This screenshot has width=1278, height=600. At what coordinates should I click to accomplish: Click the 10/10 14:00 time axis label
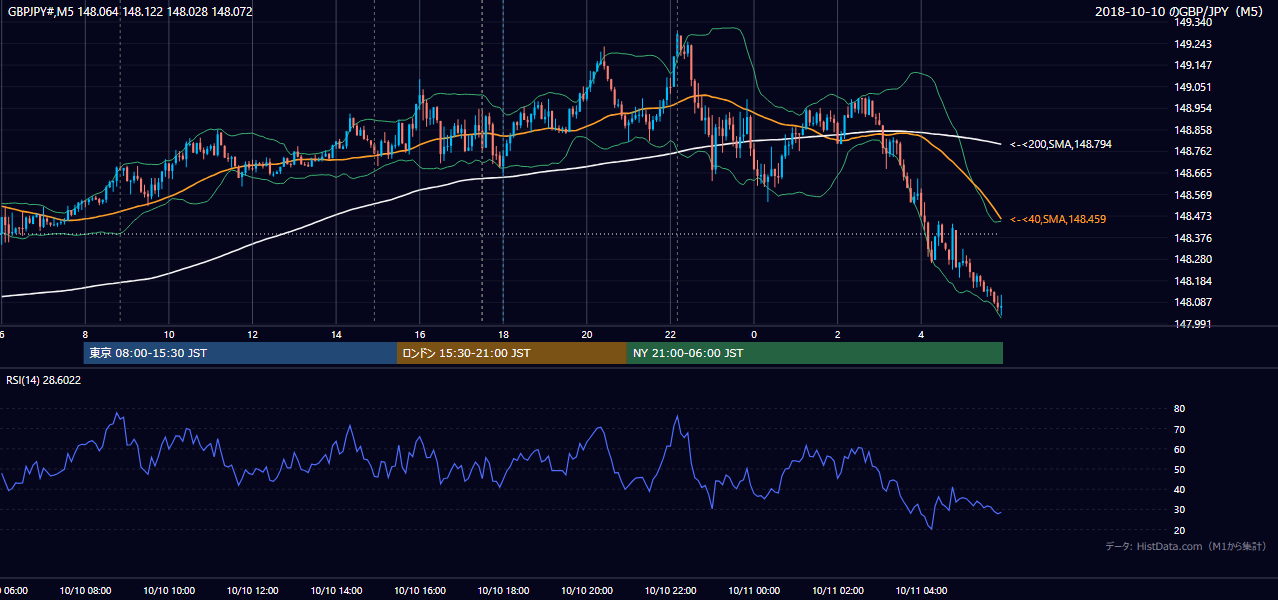pos(336,591)
